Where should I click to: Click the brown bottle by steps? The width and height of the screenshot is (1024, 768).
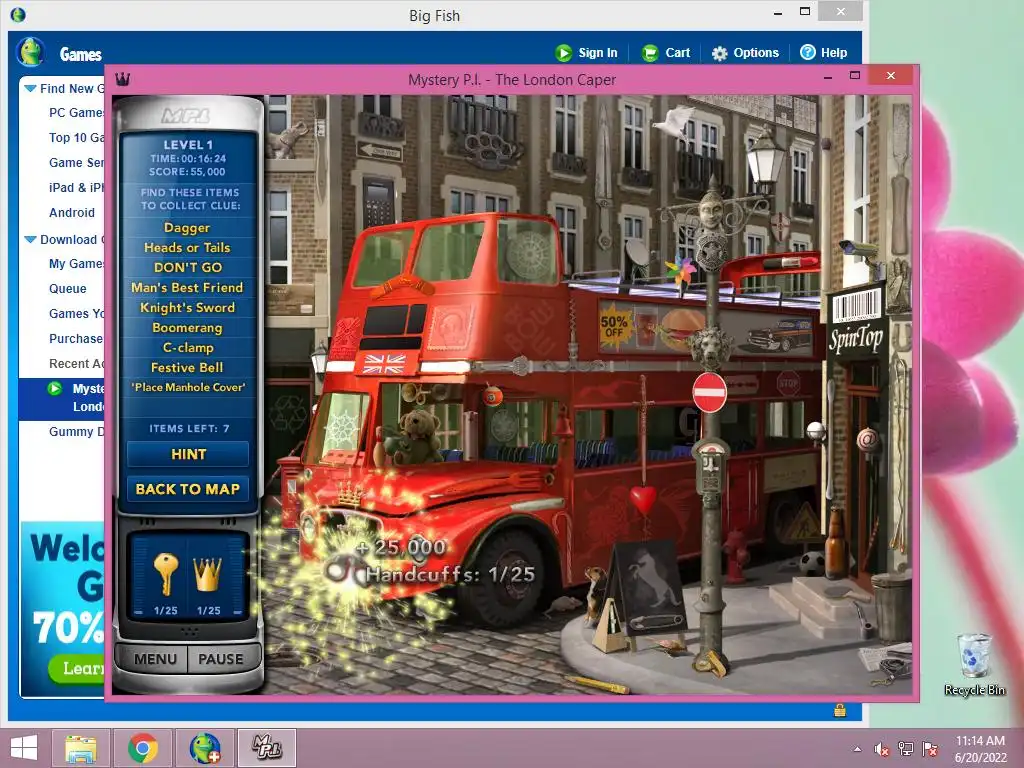coord(835,543)
